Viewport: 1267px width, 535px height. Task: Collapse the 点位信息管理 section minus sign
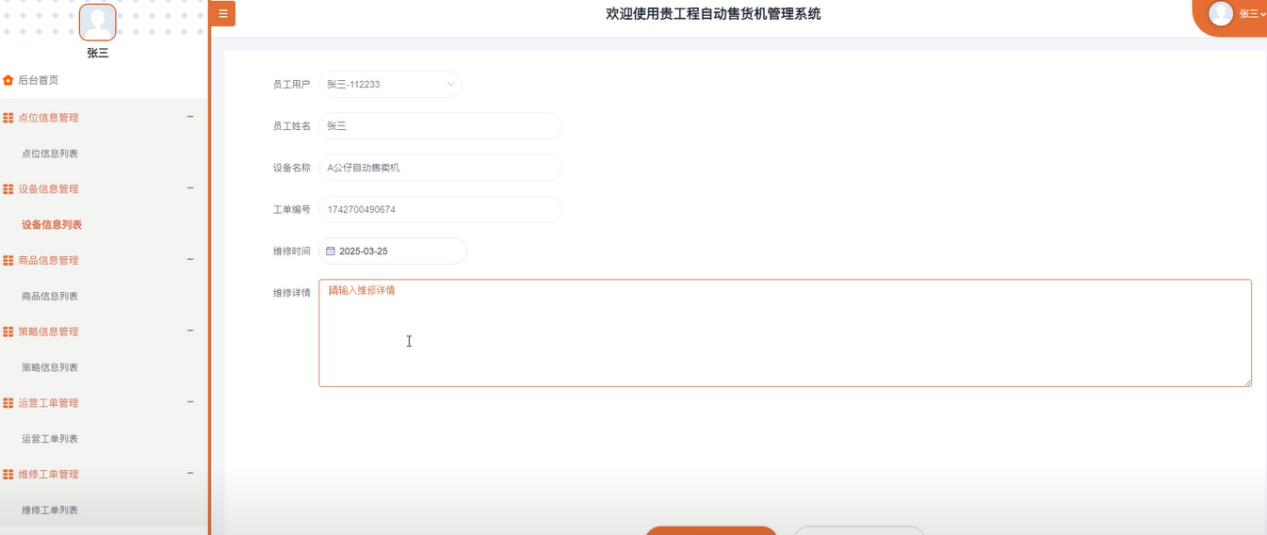click(x=190, y=117)
